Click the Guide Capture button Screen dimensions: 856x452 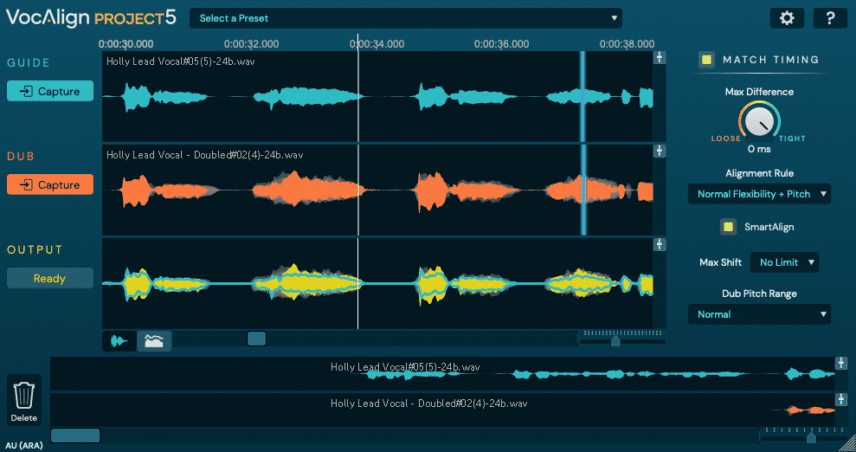coord(50,91)
